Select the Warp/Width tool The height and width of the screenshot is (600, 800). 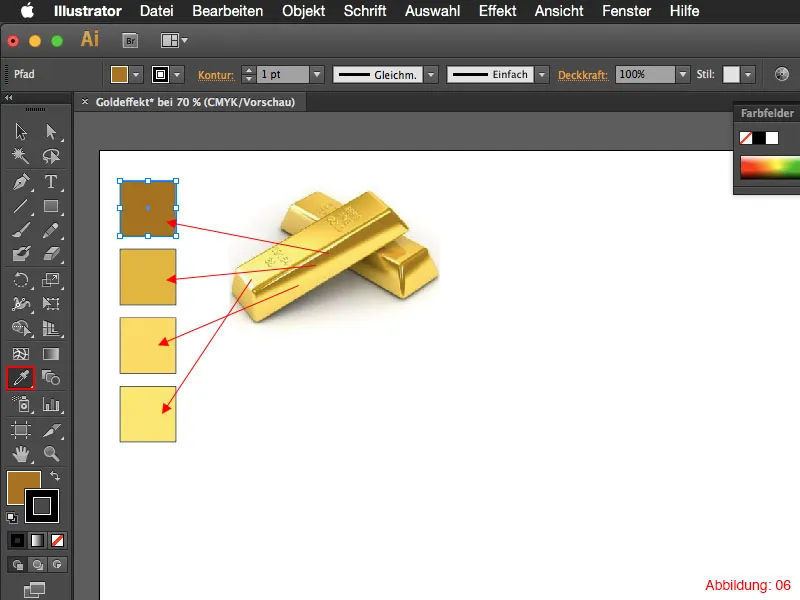click(21, 304)
